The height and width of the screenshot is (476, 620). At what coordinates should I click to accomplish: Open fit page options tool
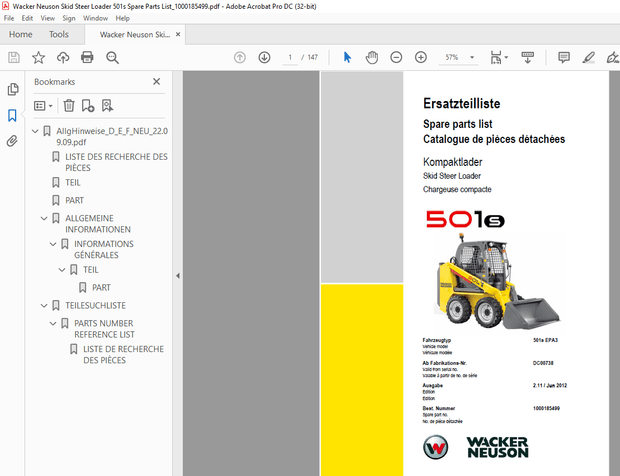[498, 58]
